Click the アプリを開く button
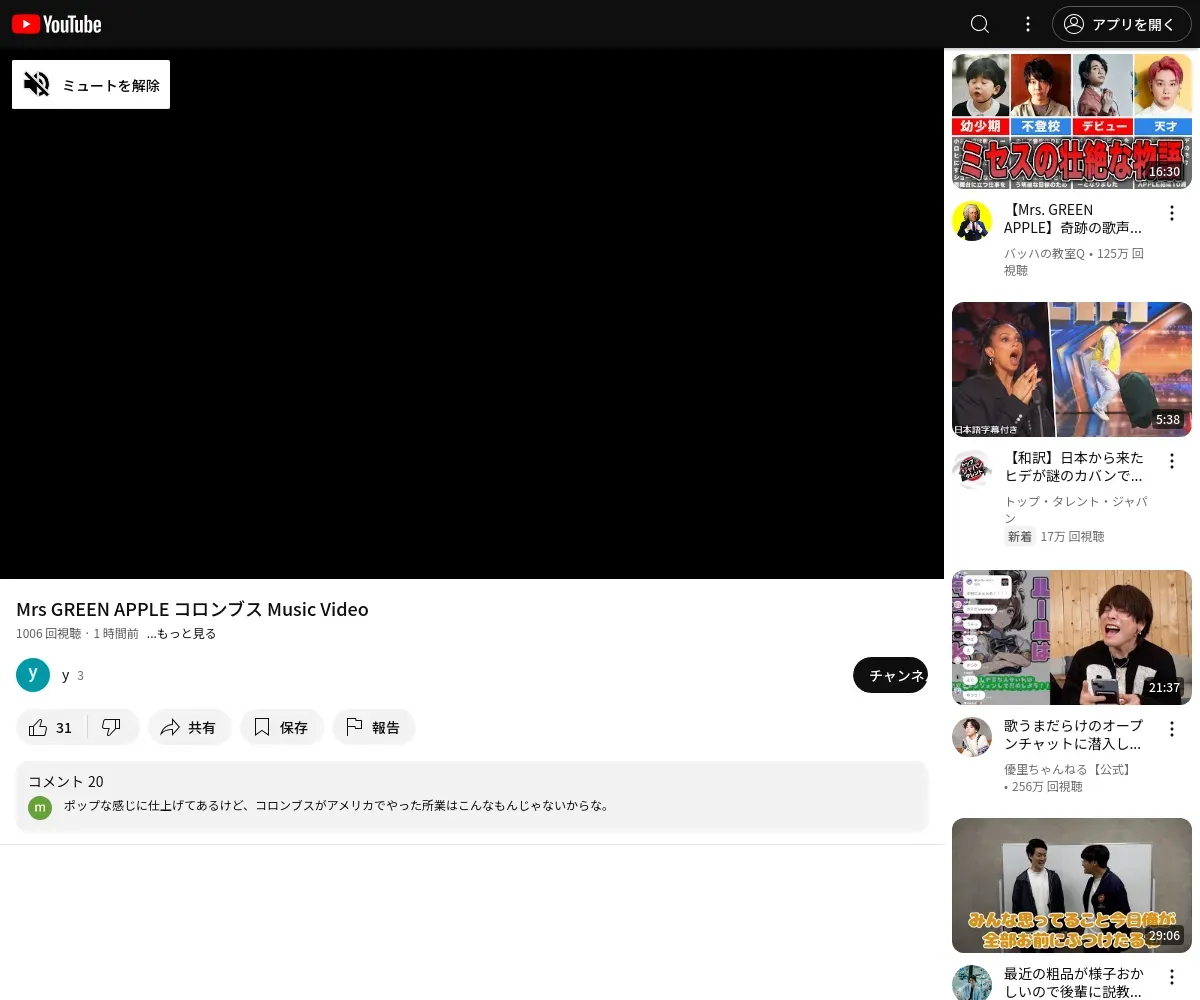The image size is (1200, 1000). point(1122,24)
